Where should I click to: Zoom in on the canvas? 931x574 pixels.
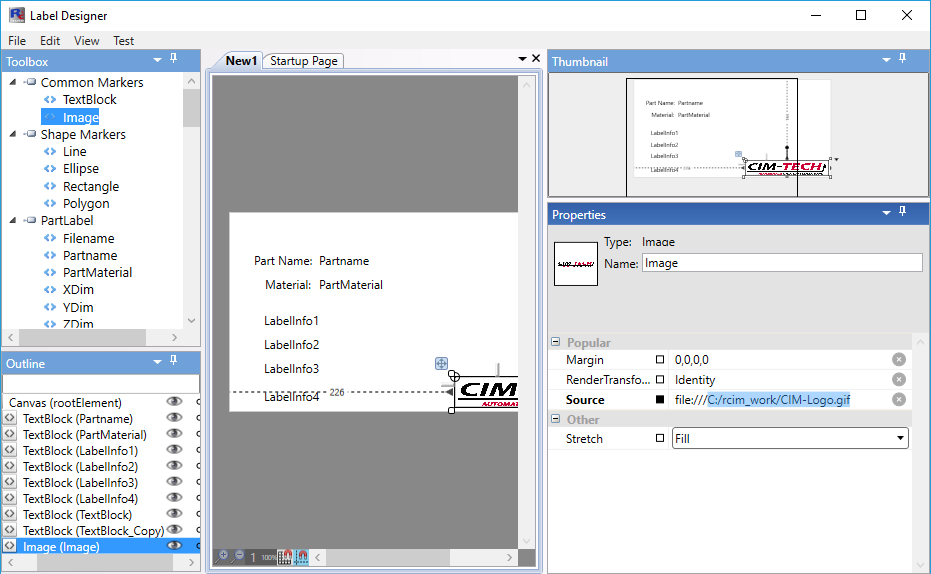coord(222,556)
